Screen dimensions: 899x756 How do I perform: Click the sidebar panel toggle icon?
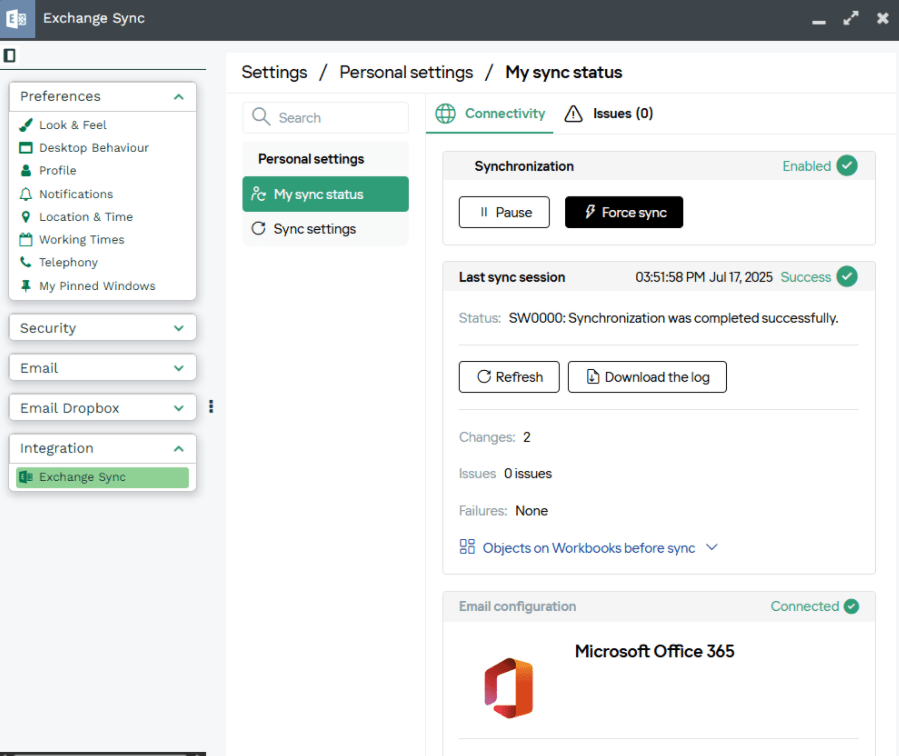tap(9, 56)
